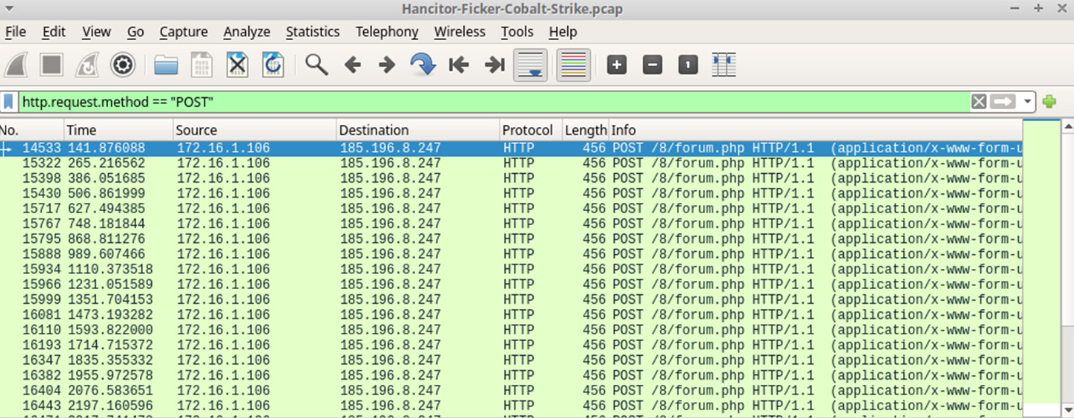Go to the previous packet in history
Image resolution: width=1074 pixels, height=418 pixels.
pos(352,65)
